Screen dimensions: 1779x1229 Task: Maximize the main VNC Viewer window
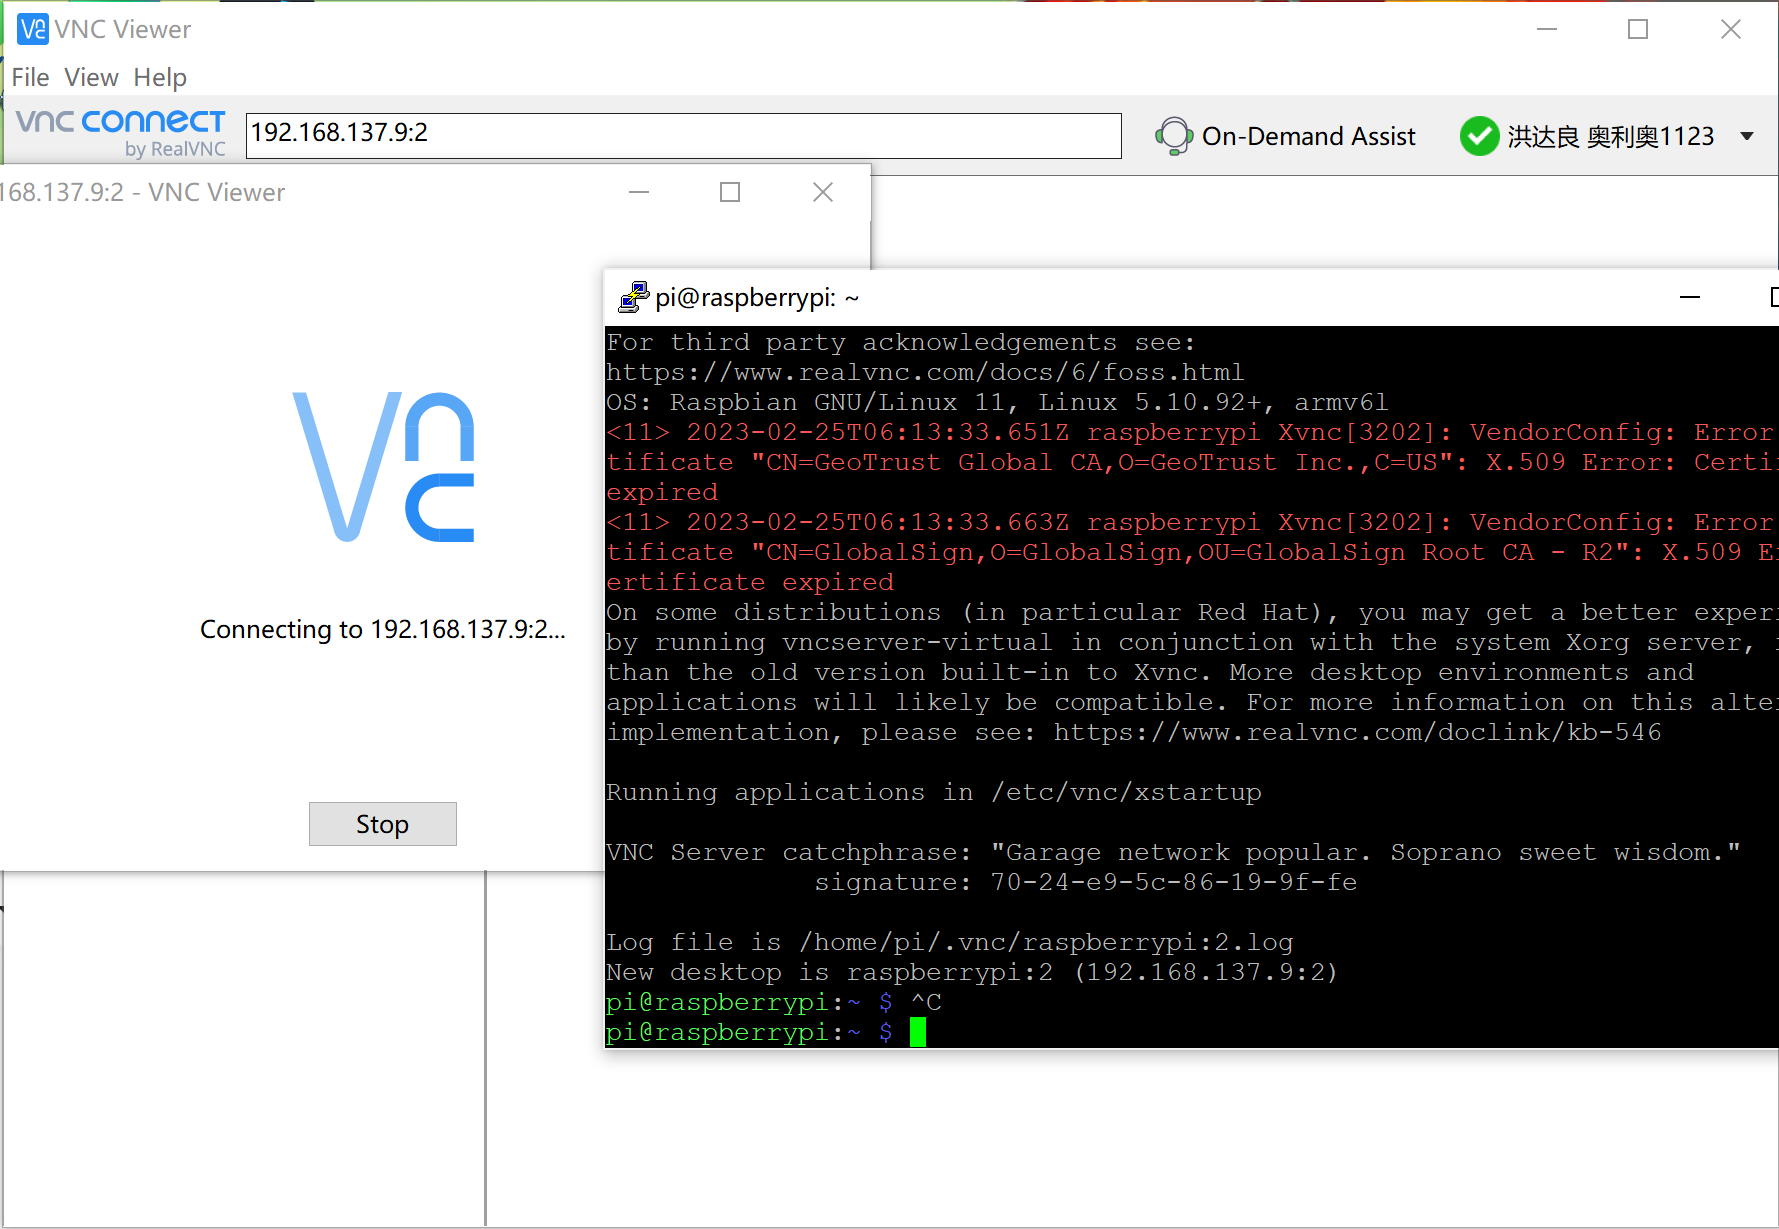pos(1637,29)
